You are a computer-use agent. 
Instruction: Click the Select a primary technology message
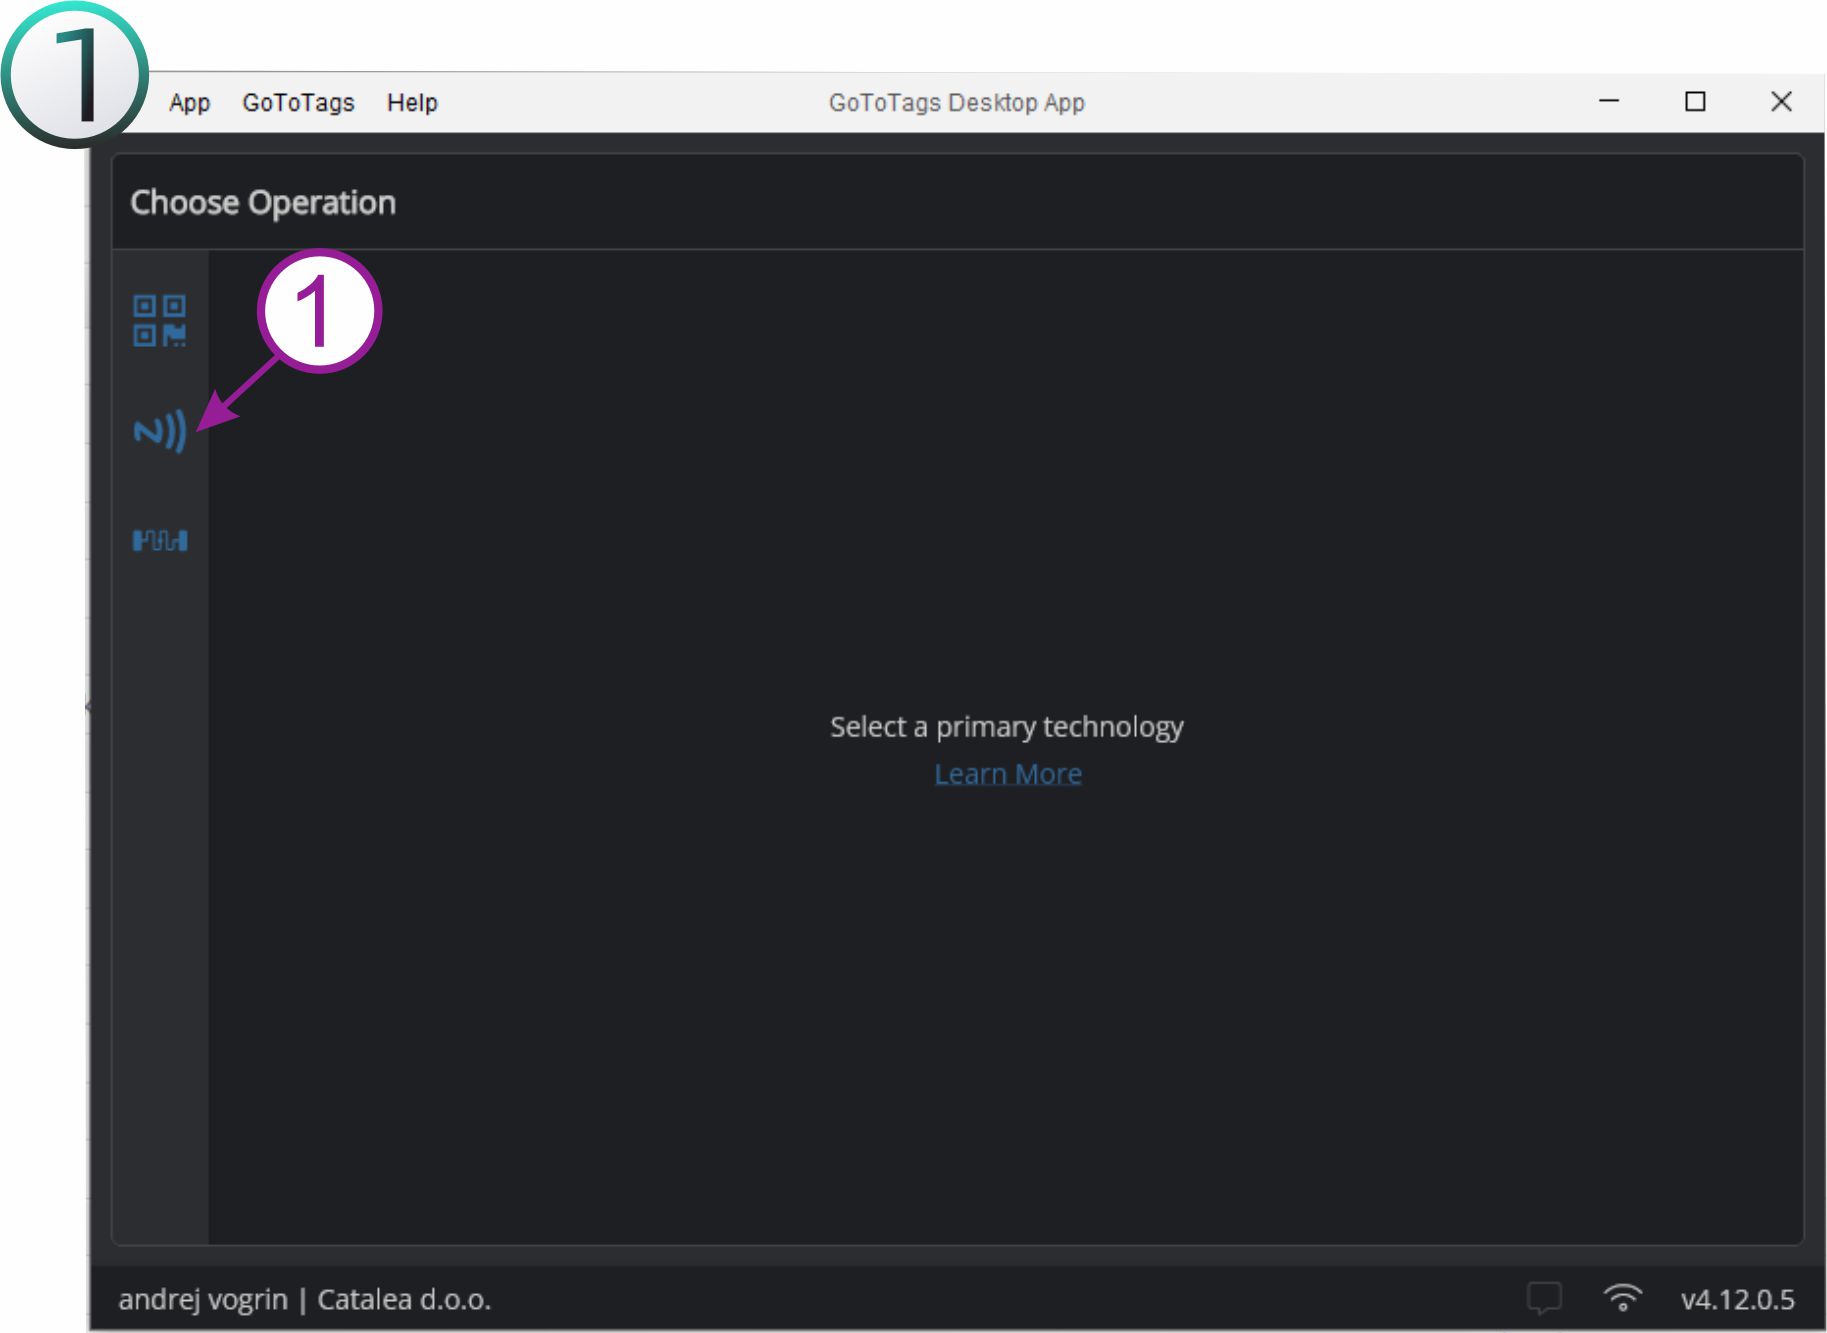(1006, 727)
